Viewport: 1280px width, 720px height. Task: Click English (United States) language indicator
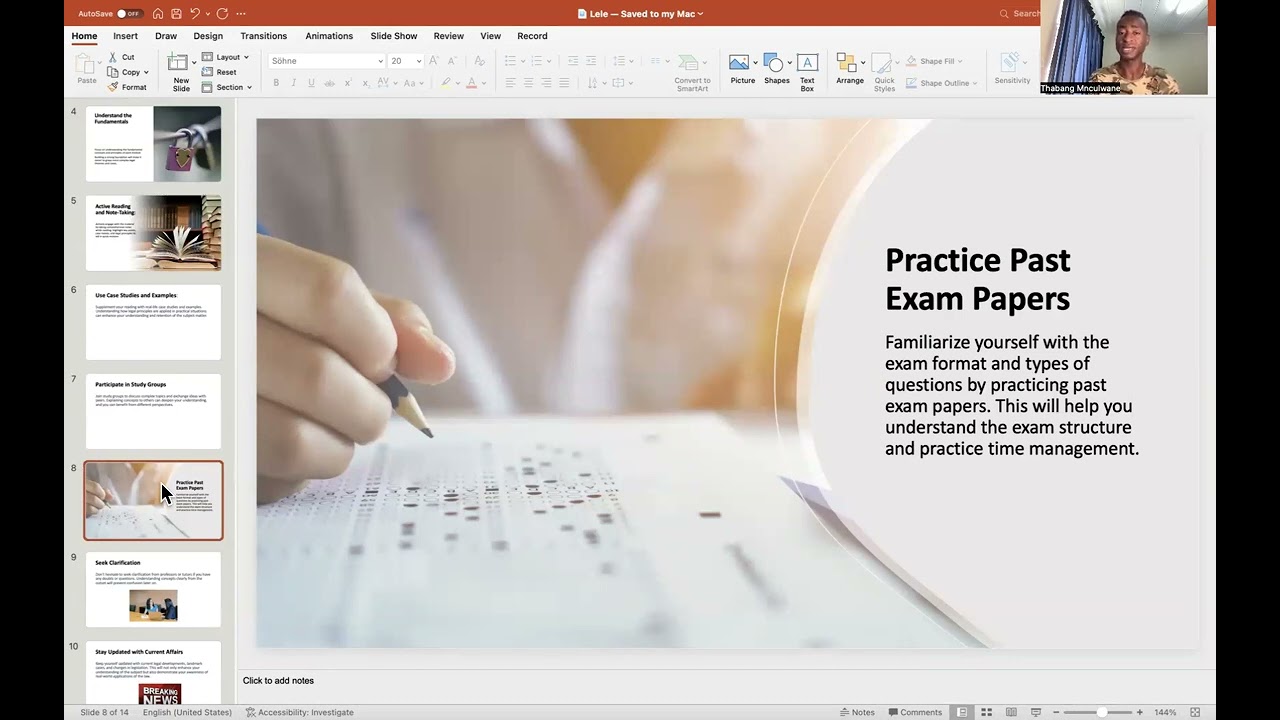pos(187,712)
